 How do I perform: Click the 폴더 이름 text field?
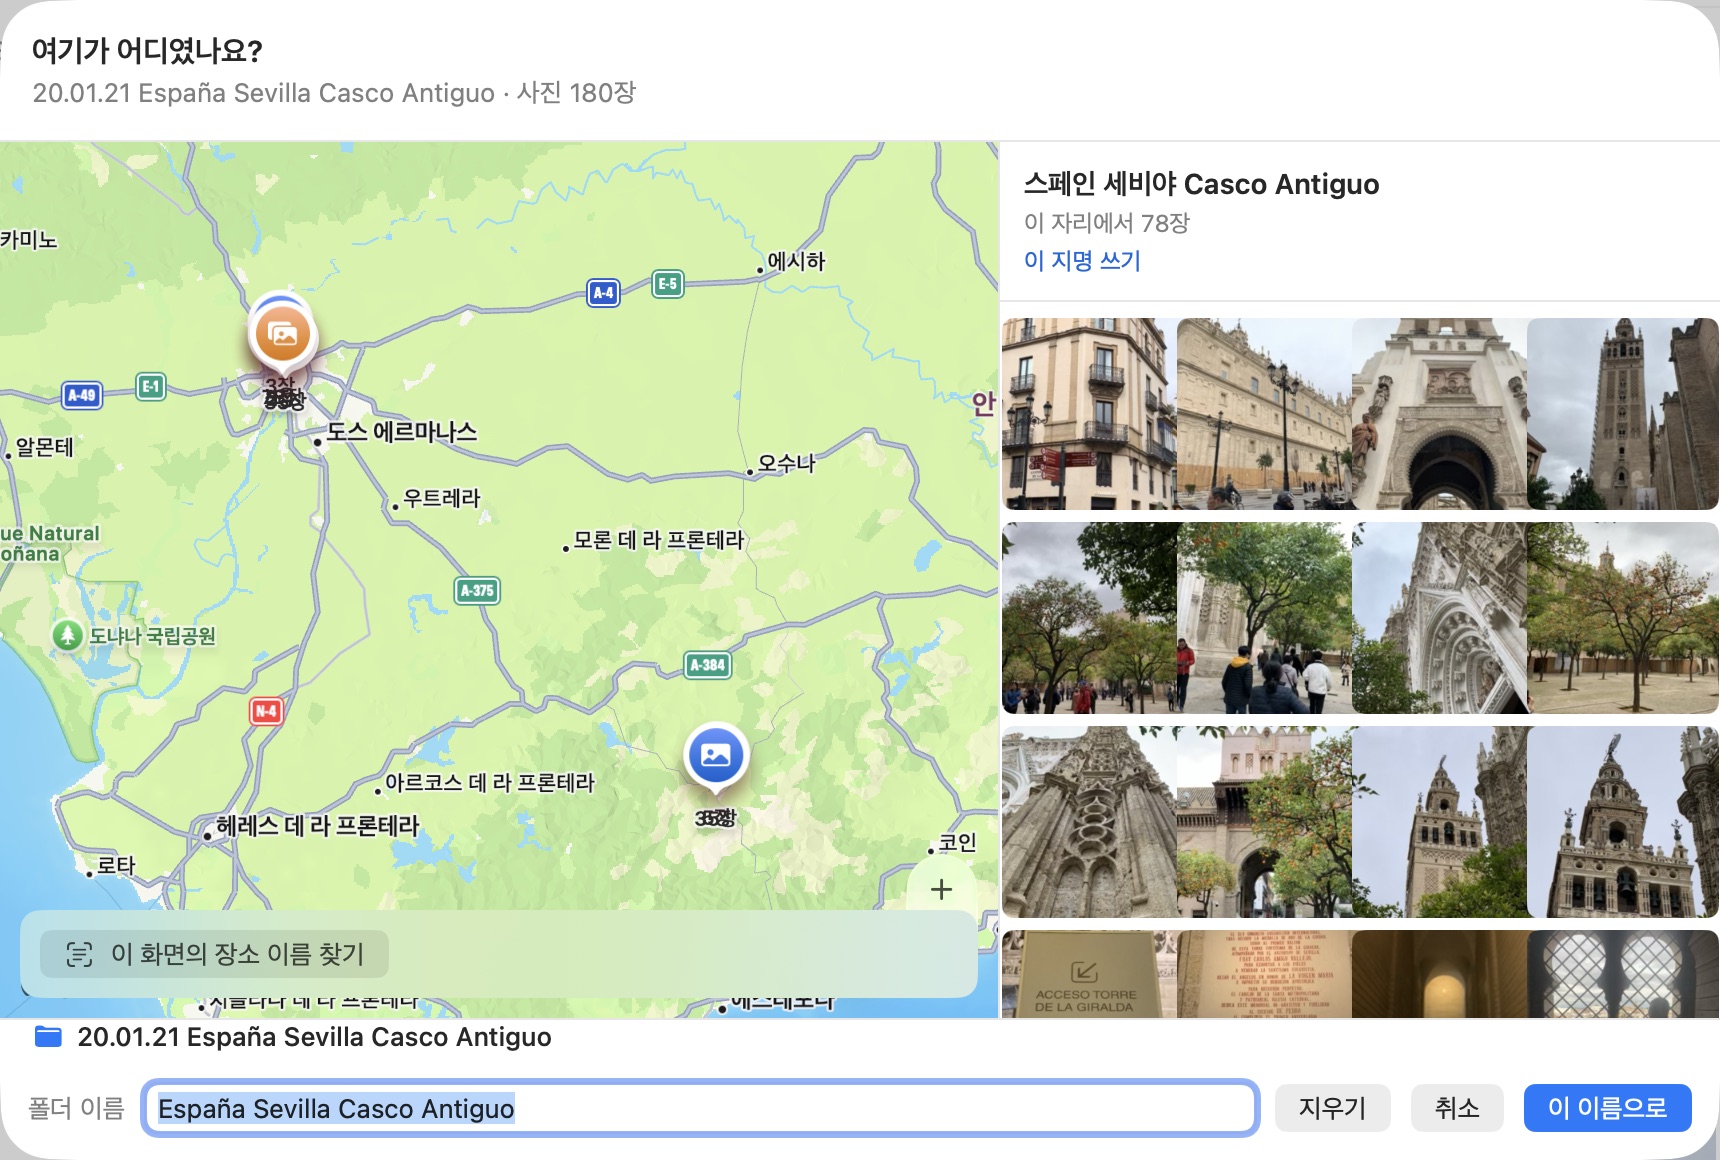(700, 1108)
